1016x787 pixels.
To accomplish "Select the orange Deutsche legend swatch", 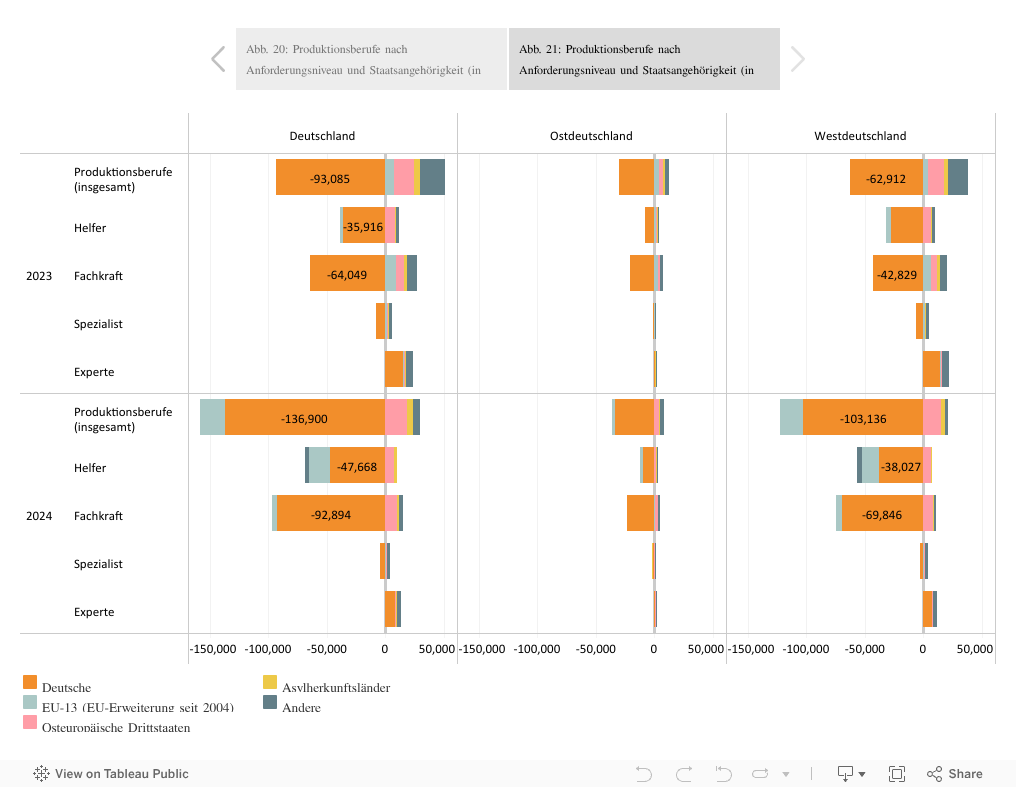I will tap(30, 683).
